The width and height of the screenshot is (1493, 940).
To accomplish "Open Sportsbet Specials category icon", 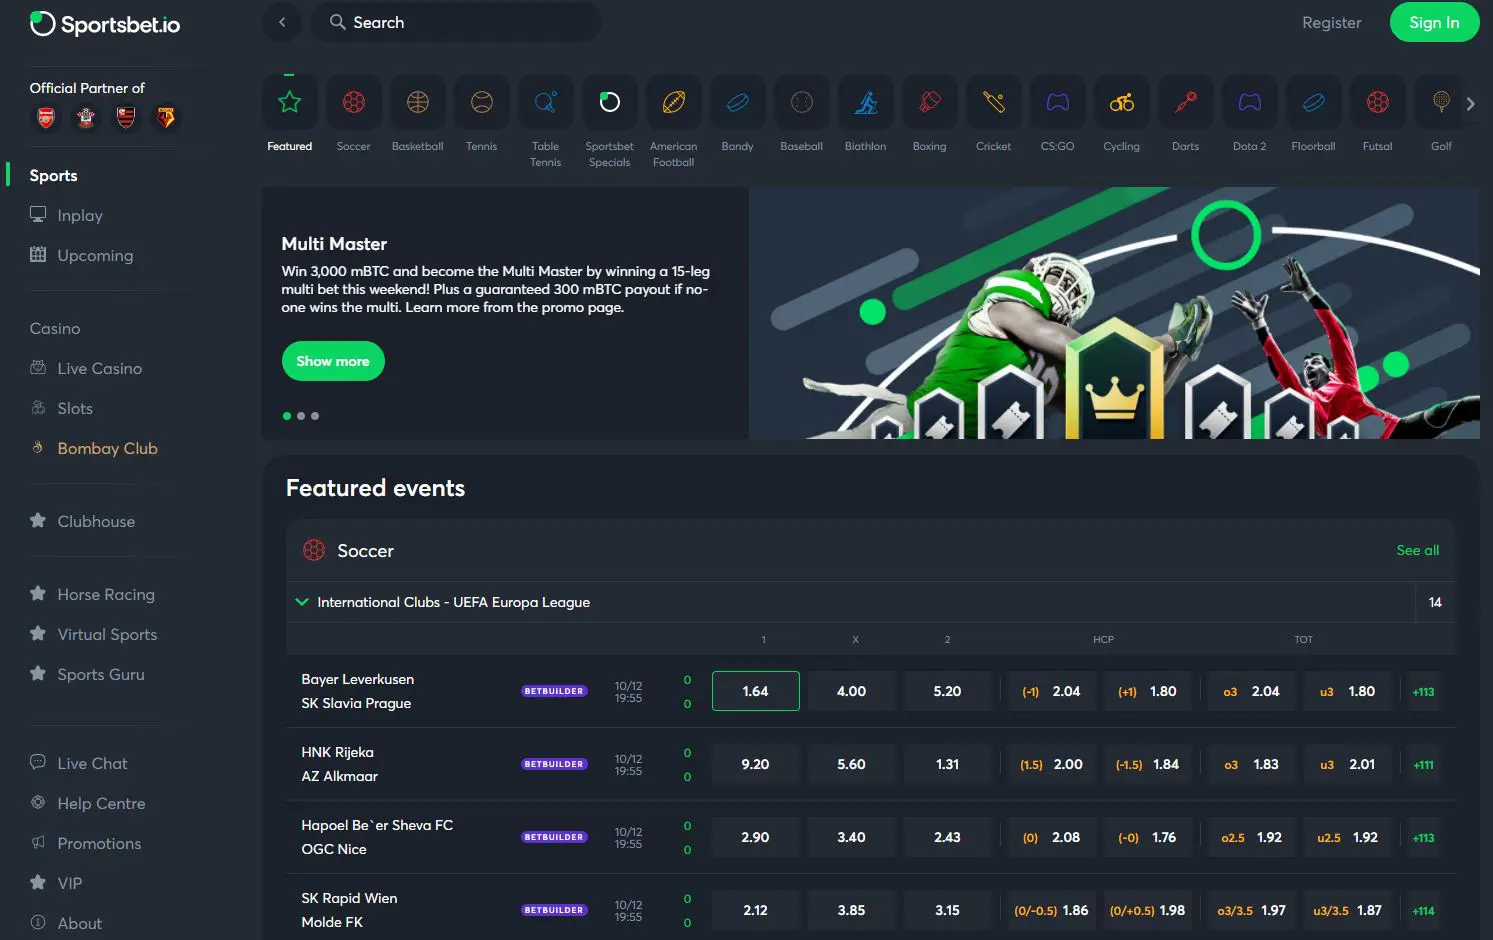I will click(609, 102).
